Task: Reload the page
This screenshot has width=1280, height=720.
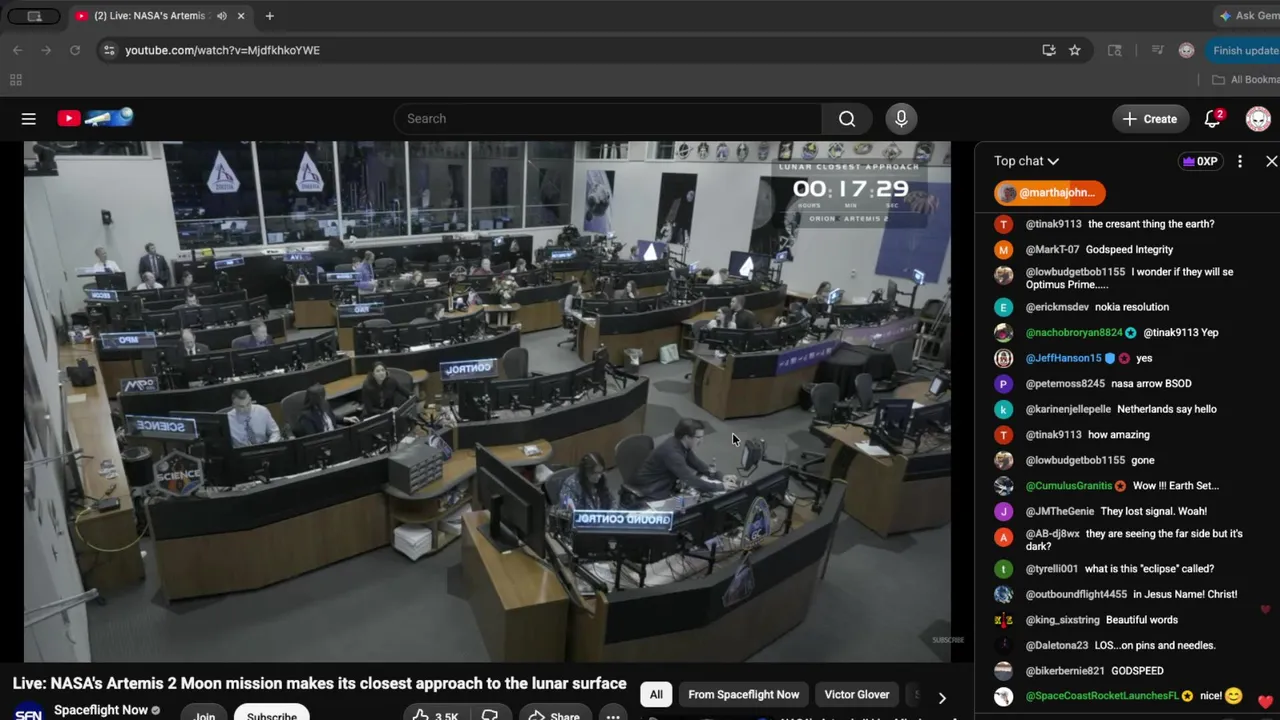Action: [75, 50]
